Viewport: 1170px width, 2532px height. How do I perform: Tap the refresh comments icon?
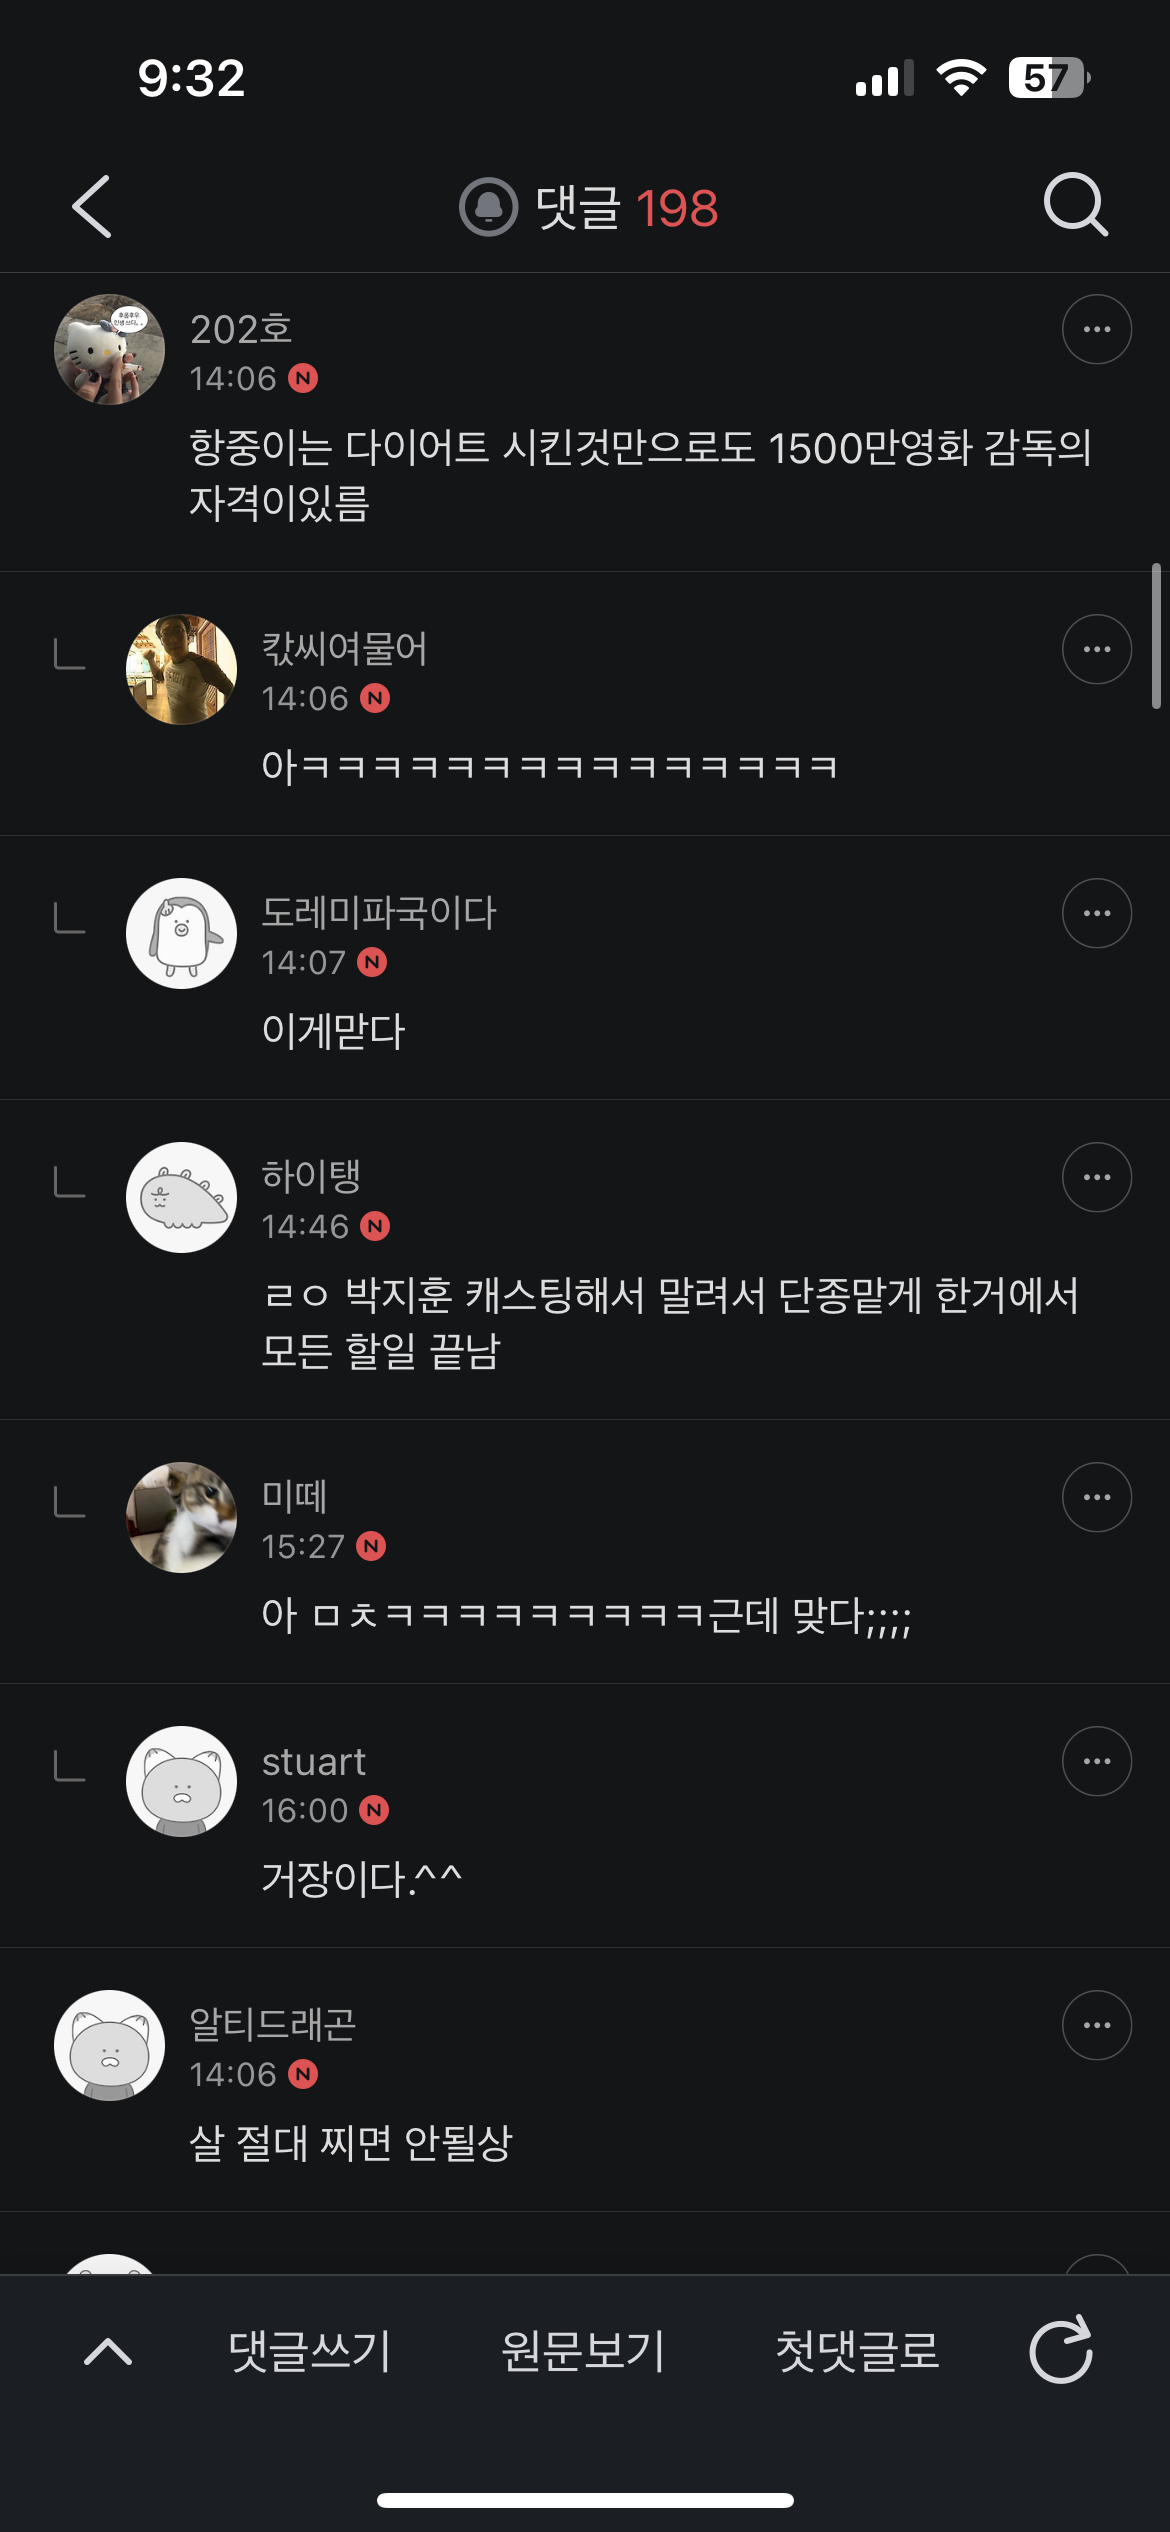[1061, 2350]
